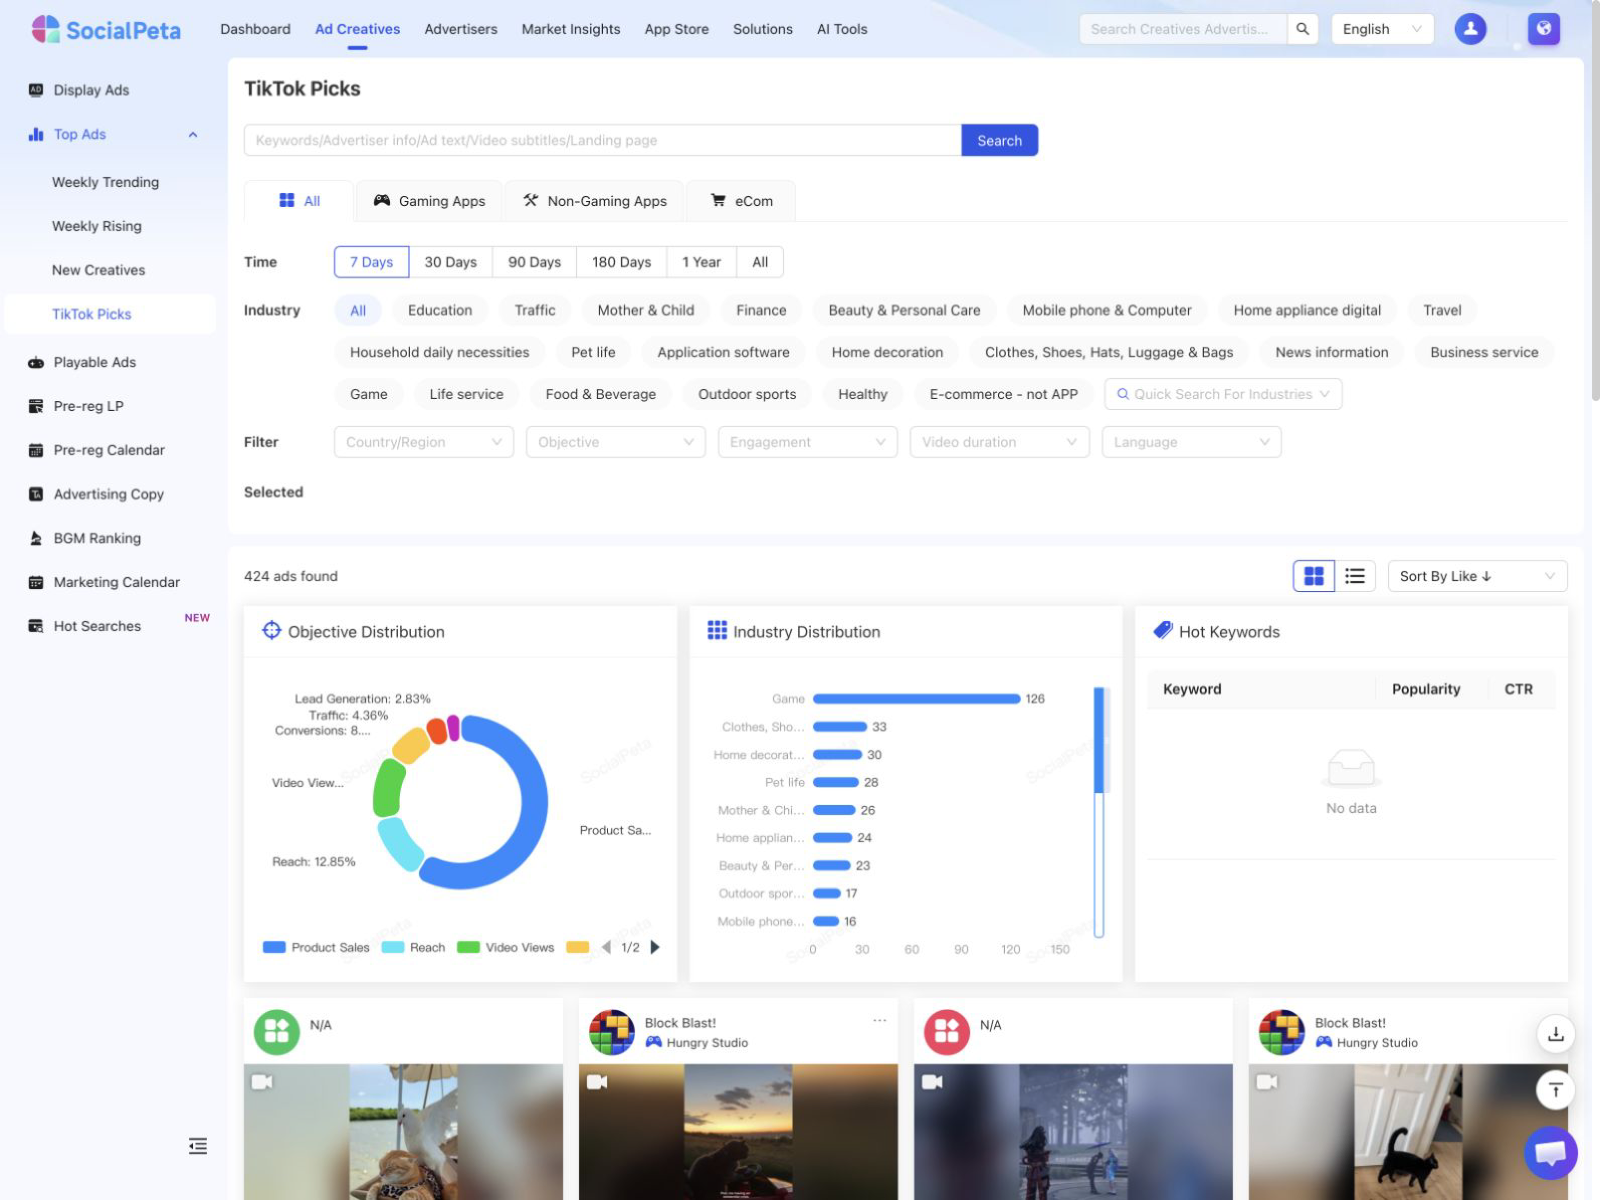Screen dimensions: 1600x1200
Task: Open the chat support bubble icon
Action: (x=1550, y=1153)
